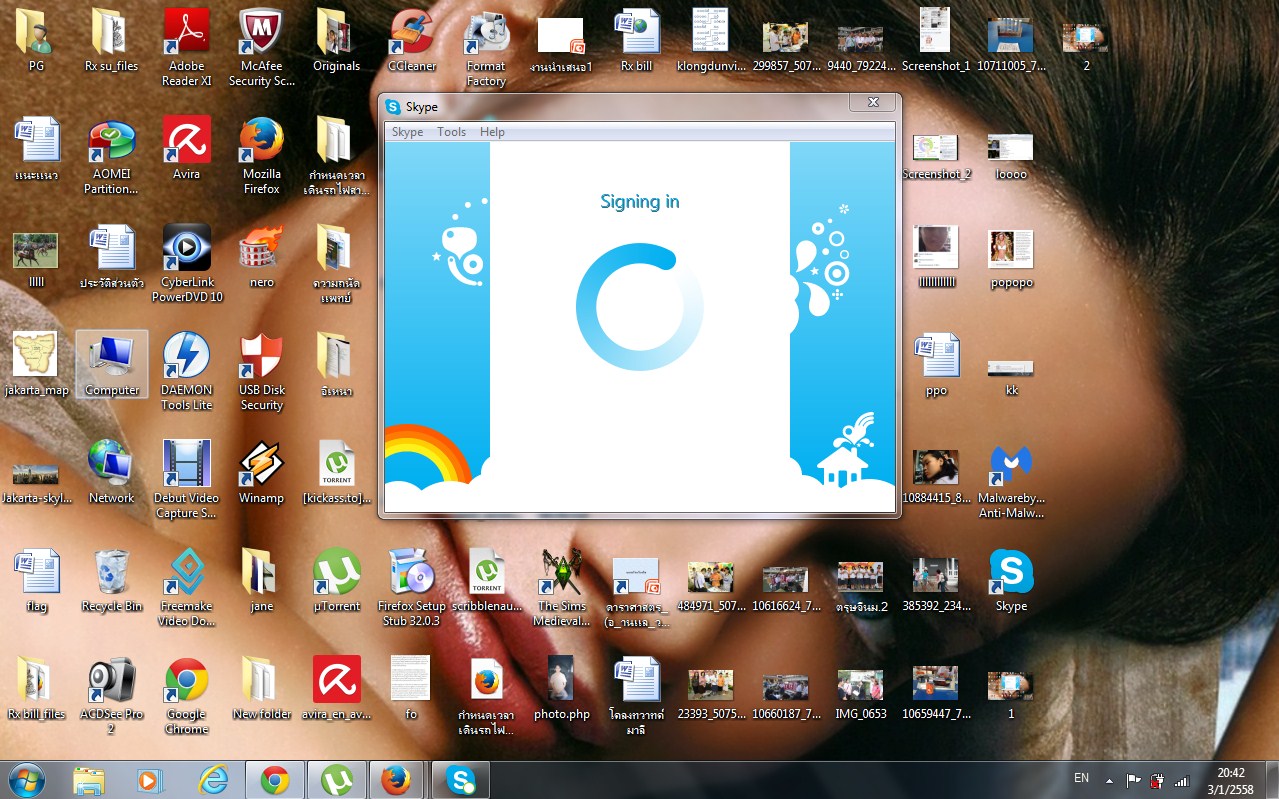The height and width of the screenshot is (799, 1279).
Task: Select the photo.php image file
Action: (x=561, y=689)
